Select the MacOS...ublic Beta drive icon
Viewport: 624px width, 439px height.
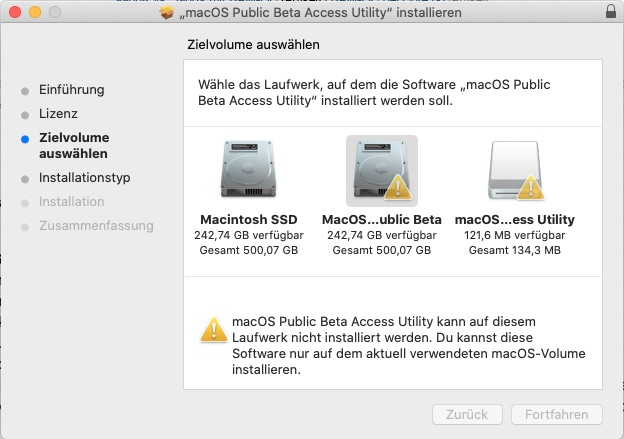pyautogui.click(x=382, y=170)
